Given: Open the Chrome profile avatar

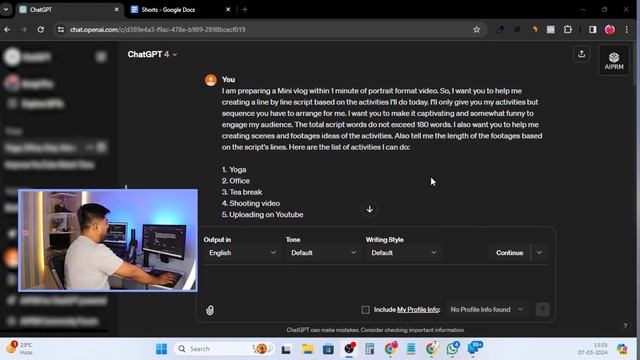Looking at the screenshot, I should (x=610, y=29).
